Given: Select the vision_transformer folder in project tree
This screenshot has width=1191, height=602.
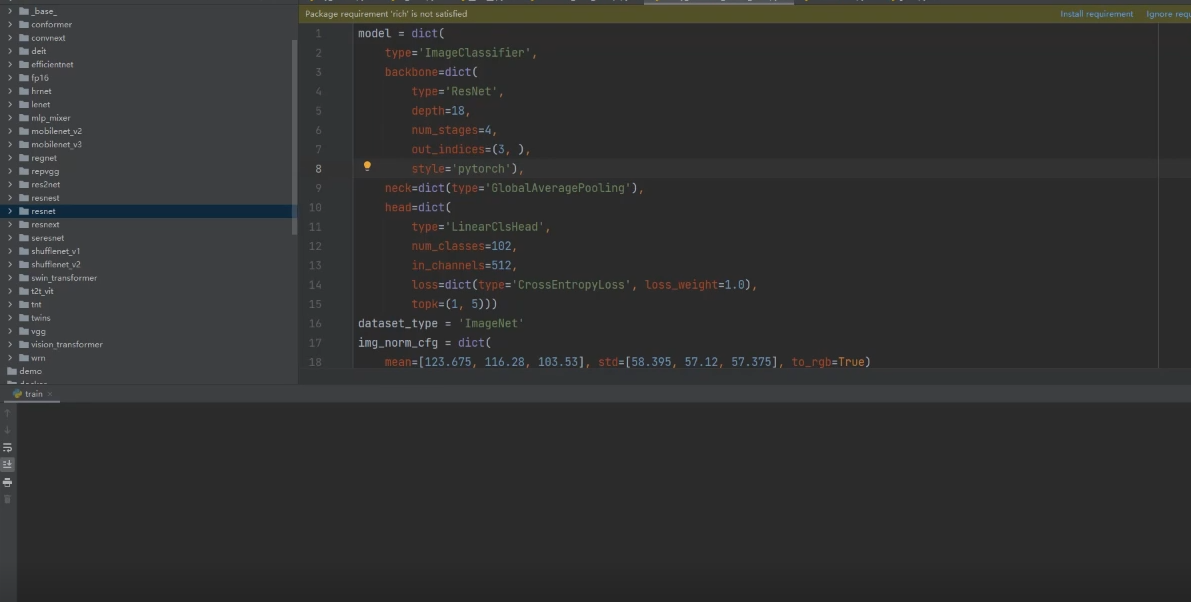Looking at the screenshot, I should click(x=66, y=344).
